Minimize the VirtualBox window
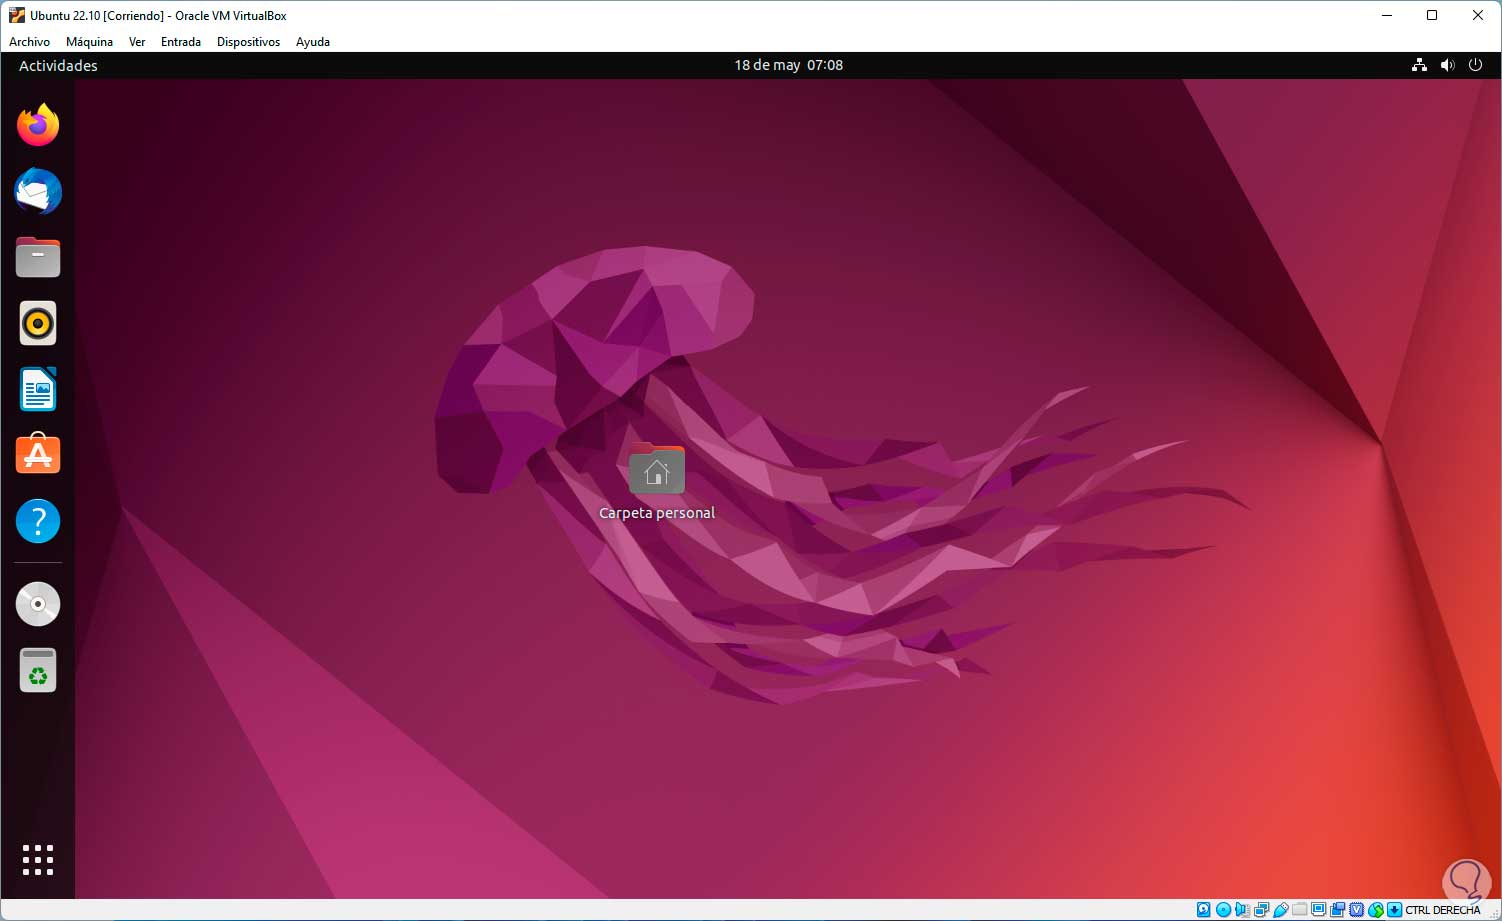Screen dimensions: 1502x921 click(1387, 15)
